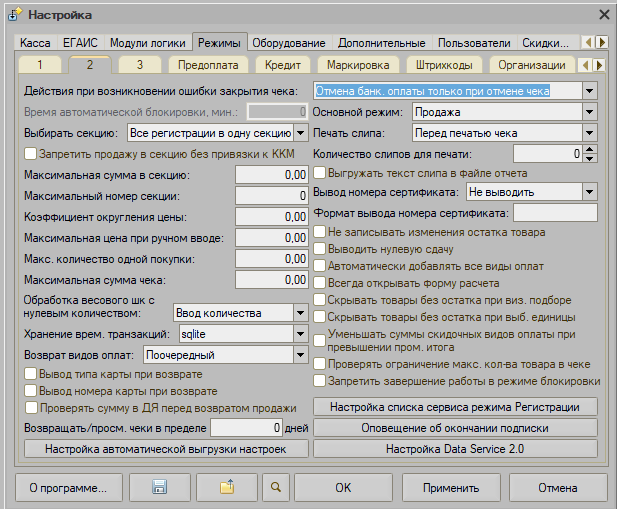Switch to the Оборудование tab
The height and width of the screenshot is (509, 617).
(x=288, y=43)
